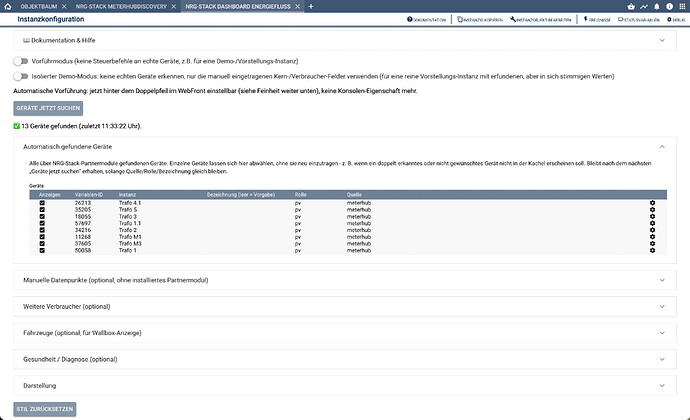Open Debug in the instance toolbar
The height and width of the screenshot is (420, 690).
[676, 20]
